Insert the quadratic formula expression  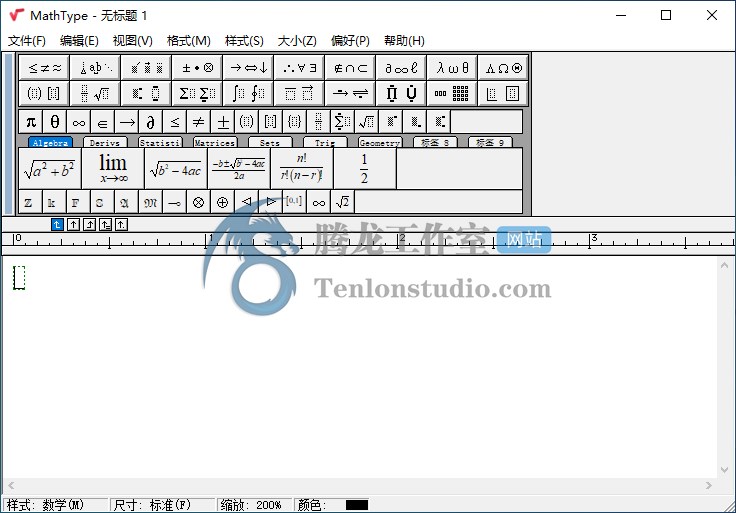pos(239,168)
